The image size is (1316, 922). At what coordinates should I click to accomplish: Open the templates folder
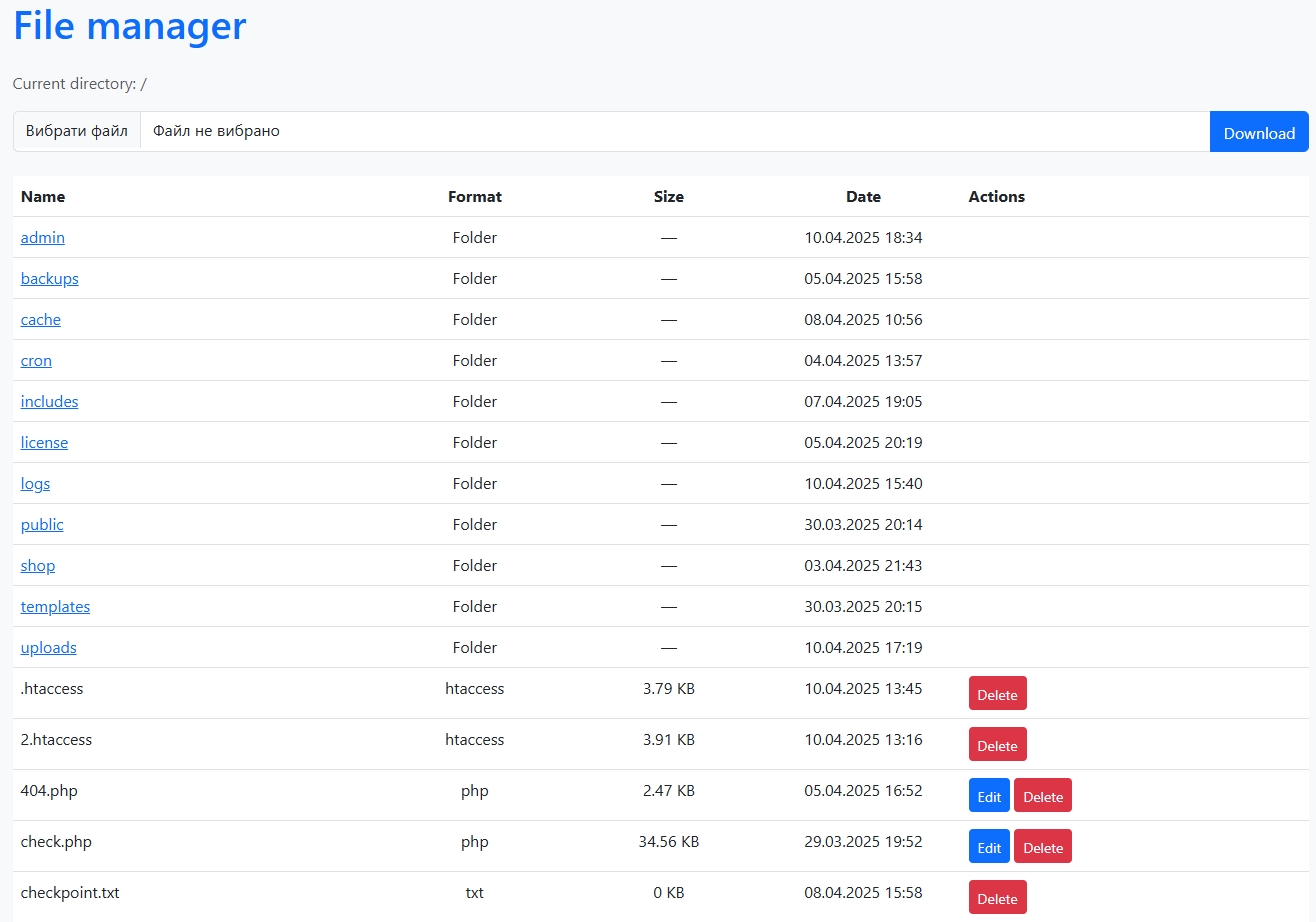pos(55,607)
